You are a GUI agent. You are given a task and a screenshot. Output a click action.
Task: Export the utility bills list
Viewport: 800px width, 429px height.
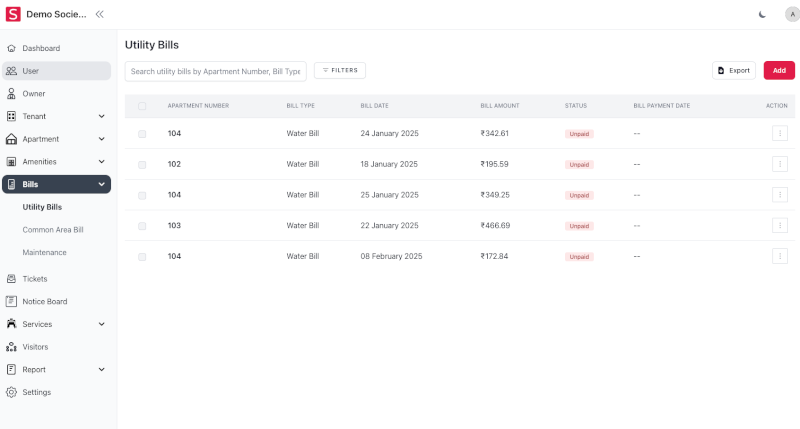[x=733, y=70]
